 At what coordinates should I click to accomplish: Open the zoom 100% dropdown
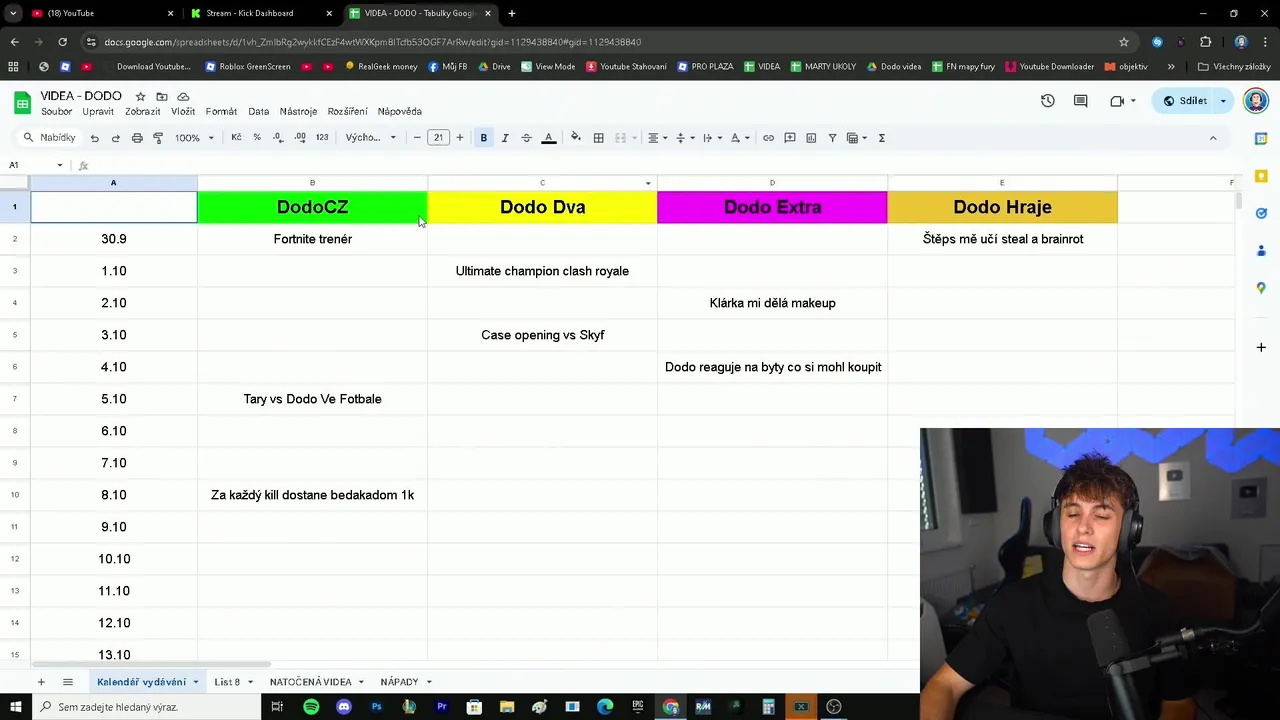point(194,138)
